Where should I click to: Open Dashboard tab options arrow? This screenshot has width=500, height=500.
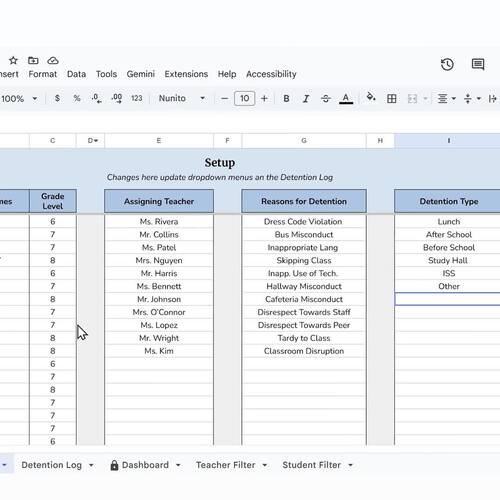tap(178, 465)
